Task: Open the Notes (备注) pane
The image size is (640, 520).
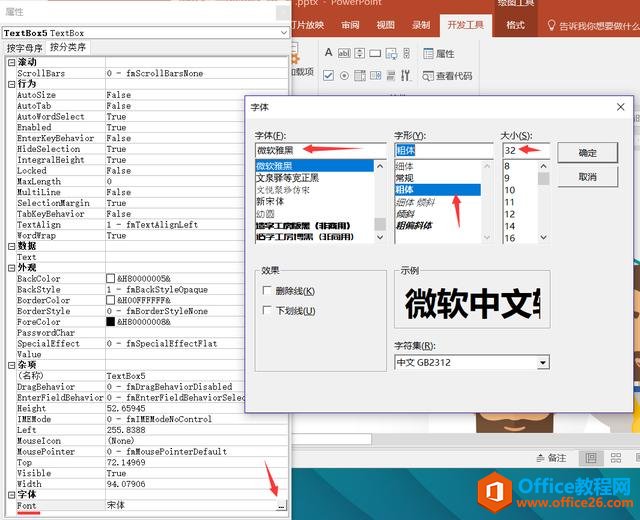Action: pos(551,458)
